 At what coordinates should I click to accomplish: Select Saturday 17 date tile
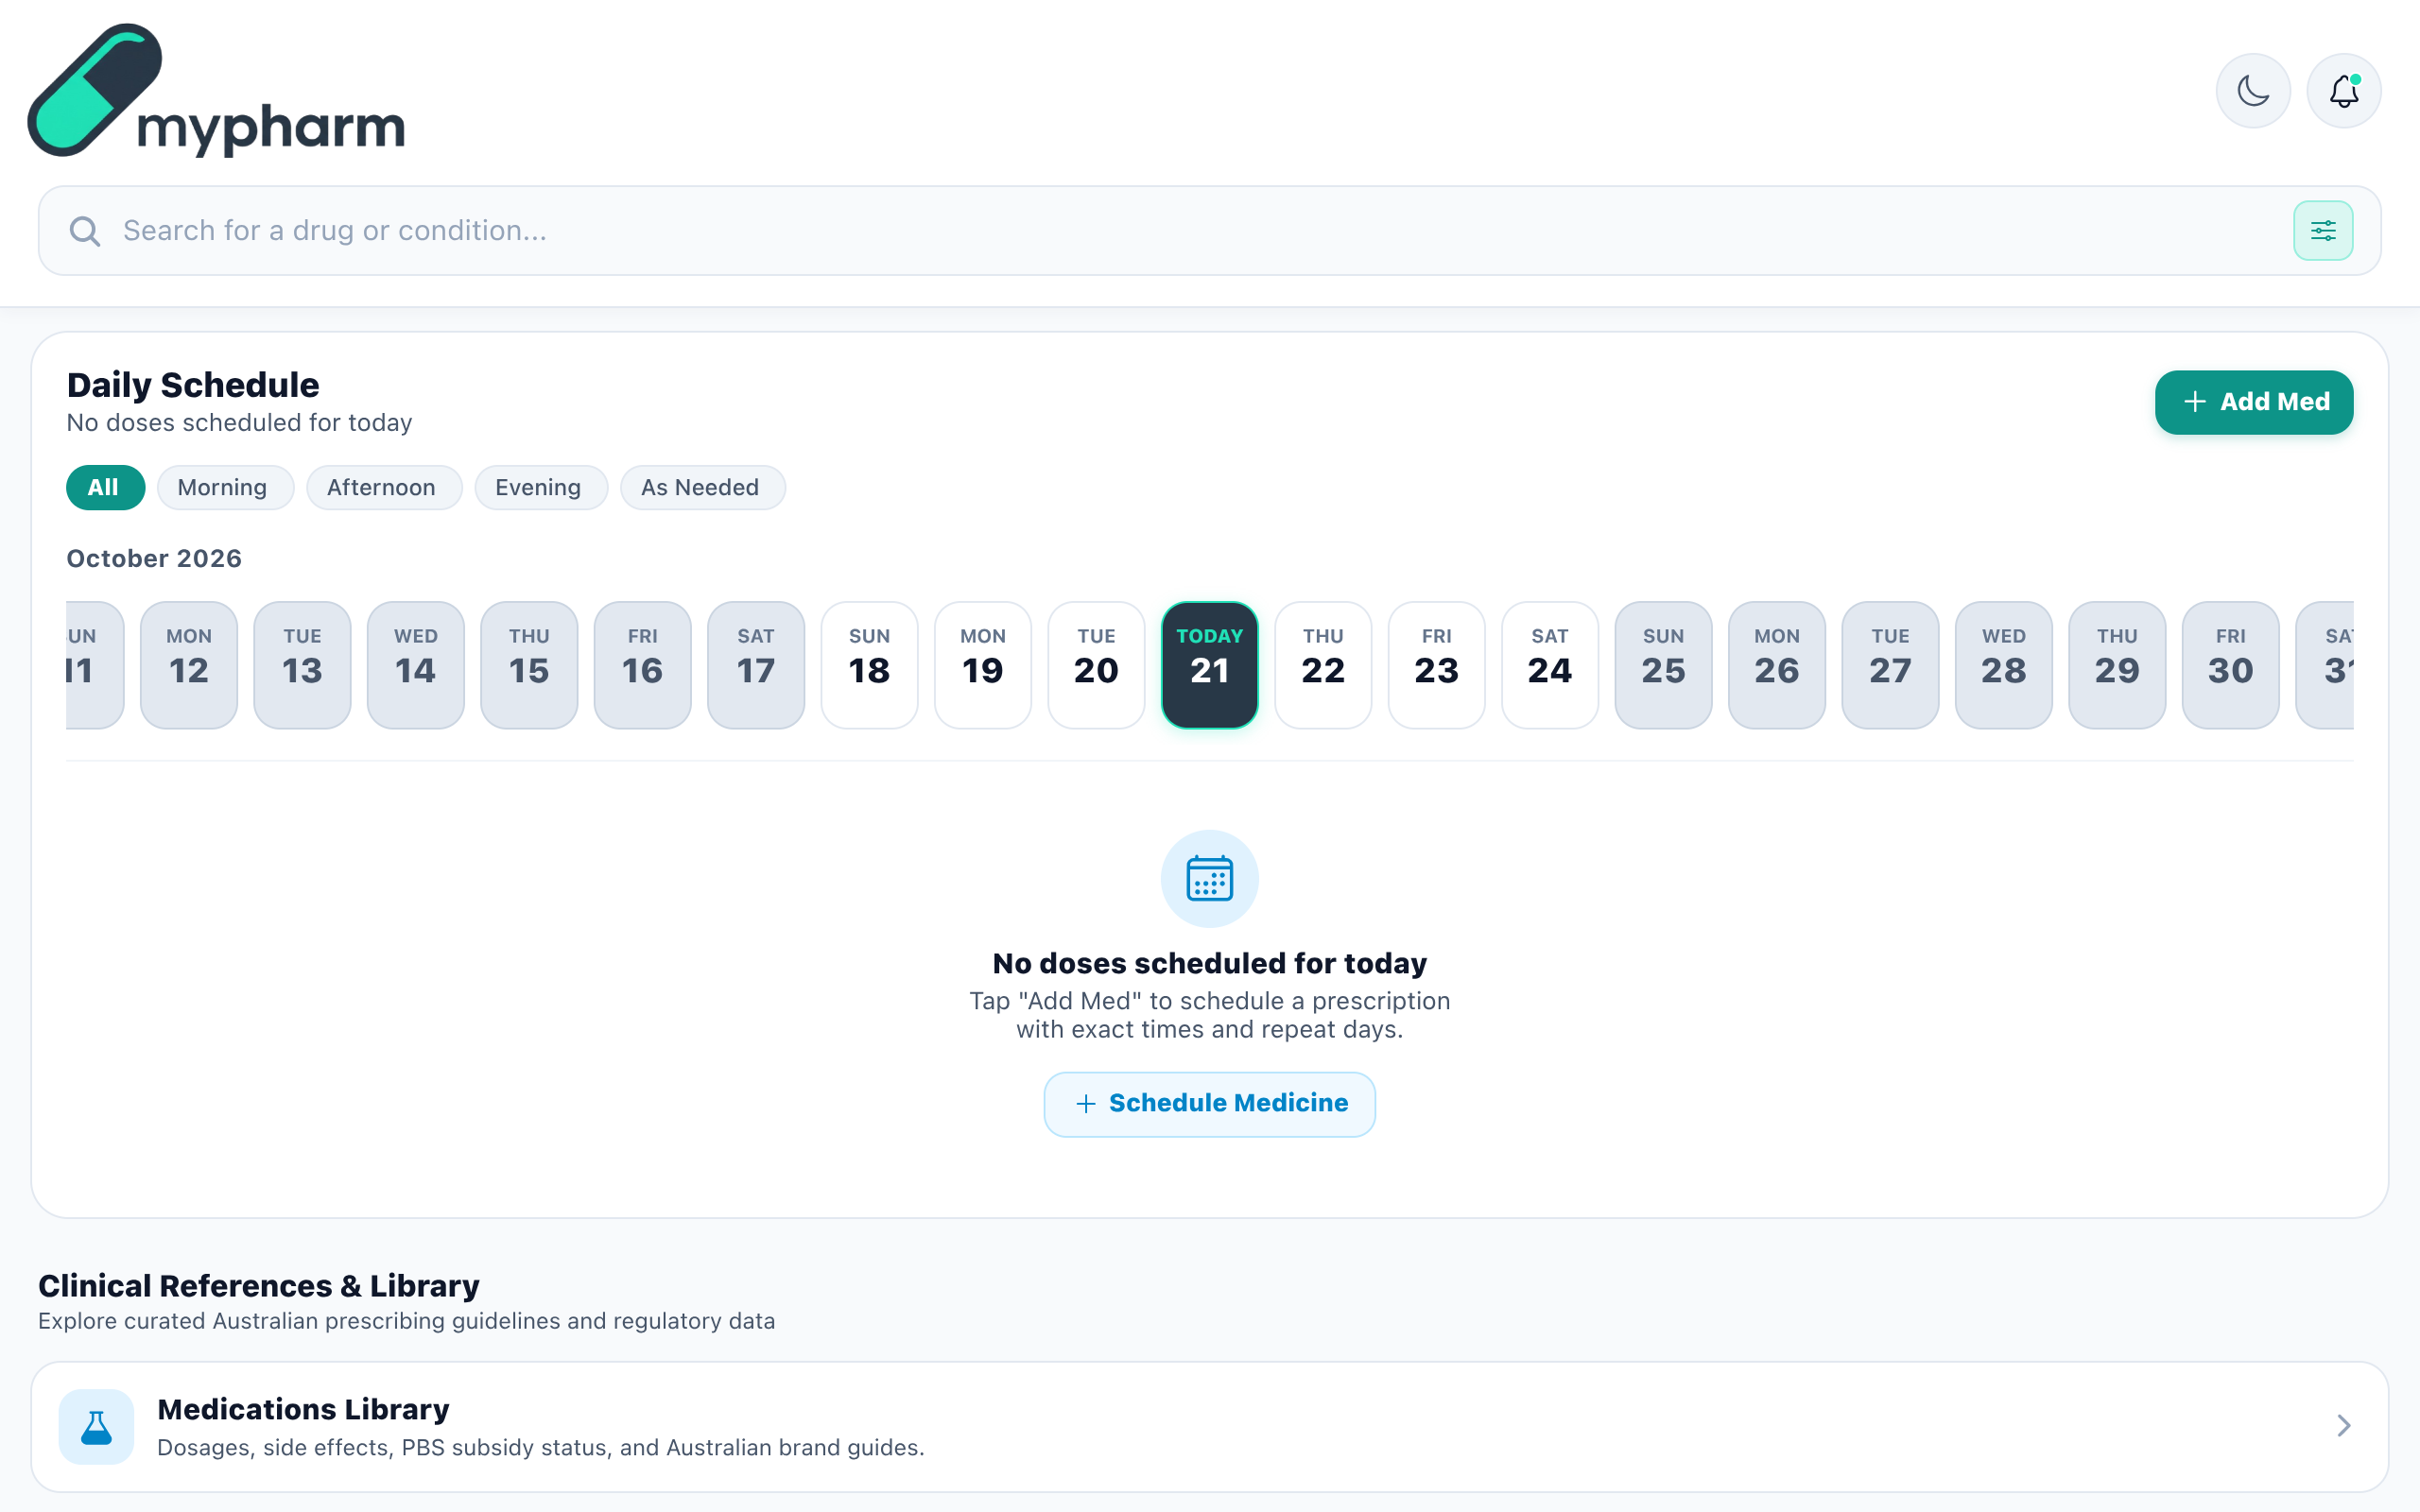tap(756, 665)
